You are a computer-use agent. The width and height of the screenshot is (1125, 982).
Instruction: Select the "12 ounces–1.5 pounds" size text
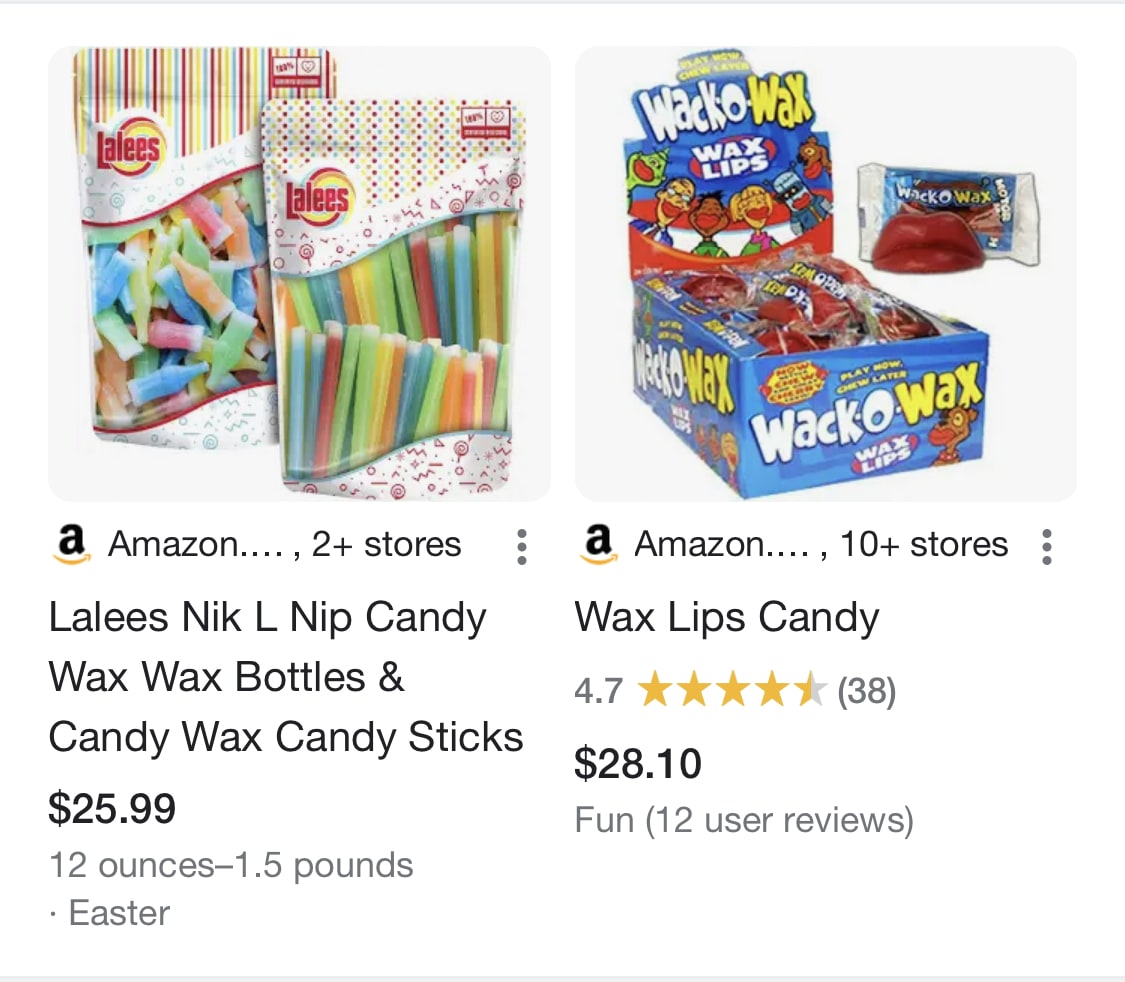(x=231, y=865)
